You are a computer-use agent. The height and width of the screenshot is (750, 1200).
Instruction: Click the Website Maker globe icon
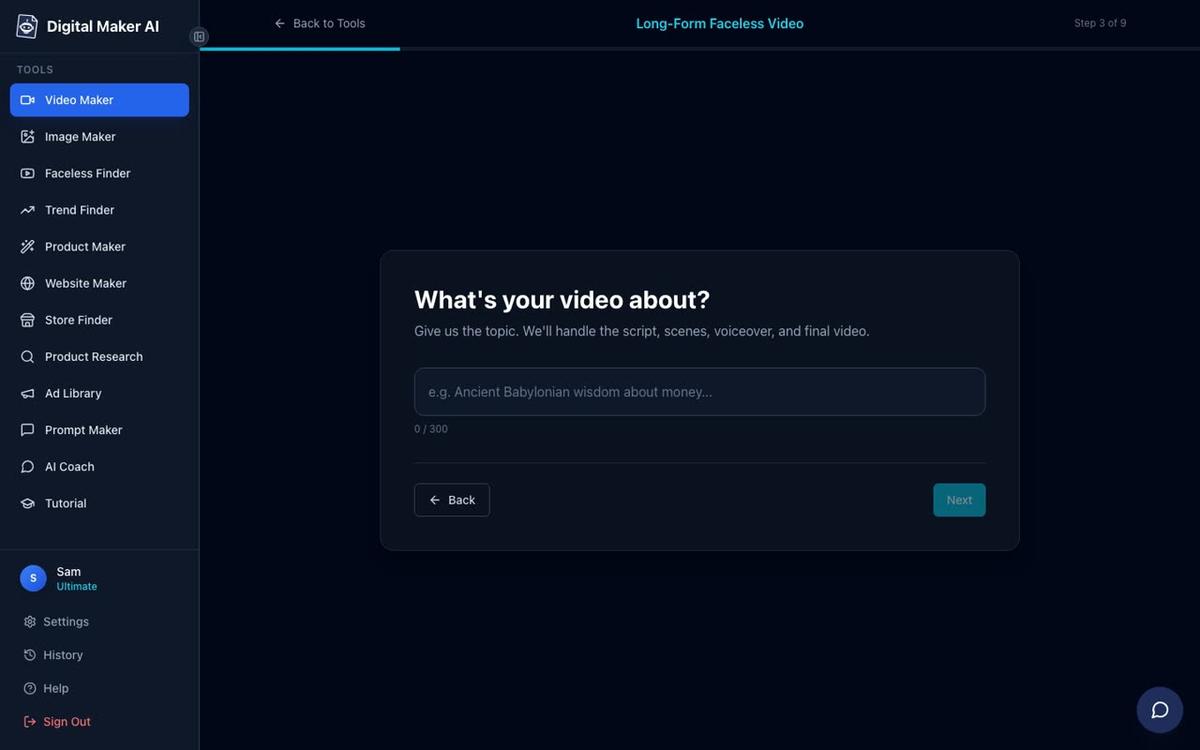click(27, 283)
